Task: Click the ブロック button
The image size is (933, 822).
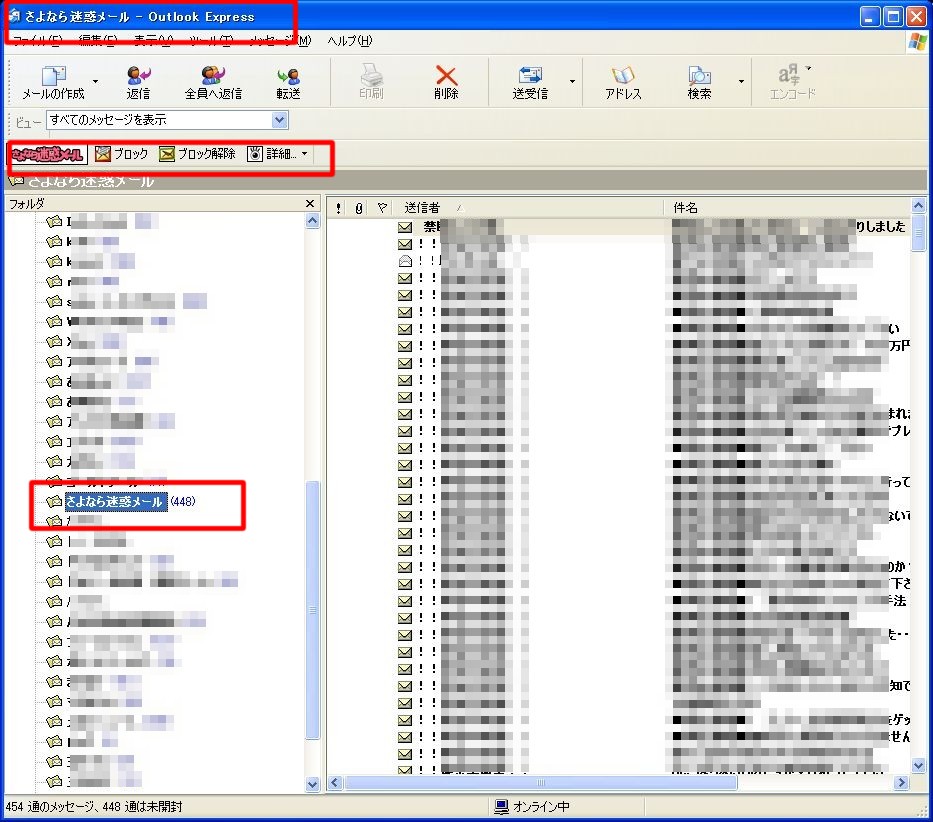Action: [x=121, y=154]
